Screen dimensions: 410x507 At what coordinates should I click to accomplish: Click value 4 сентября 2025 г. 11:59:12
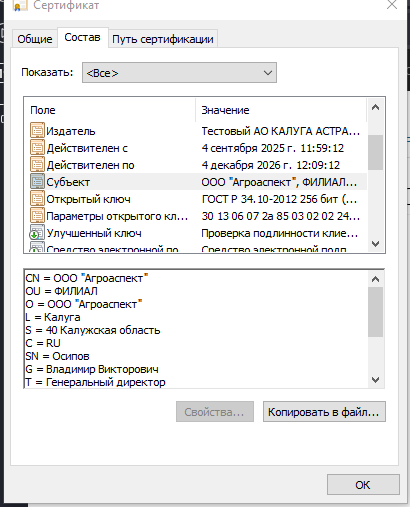(273, 148)
